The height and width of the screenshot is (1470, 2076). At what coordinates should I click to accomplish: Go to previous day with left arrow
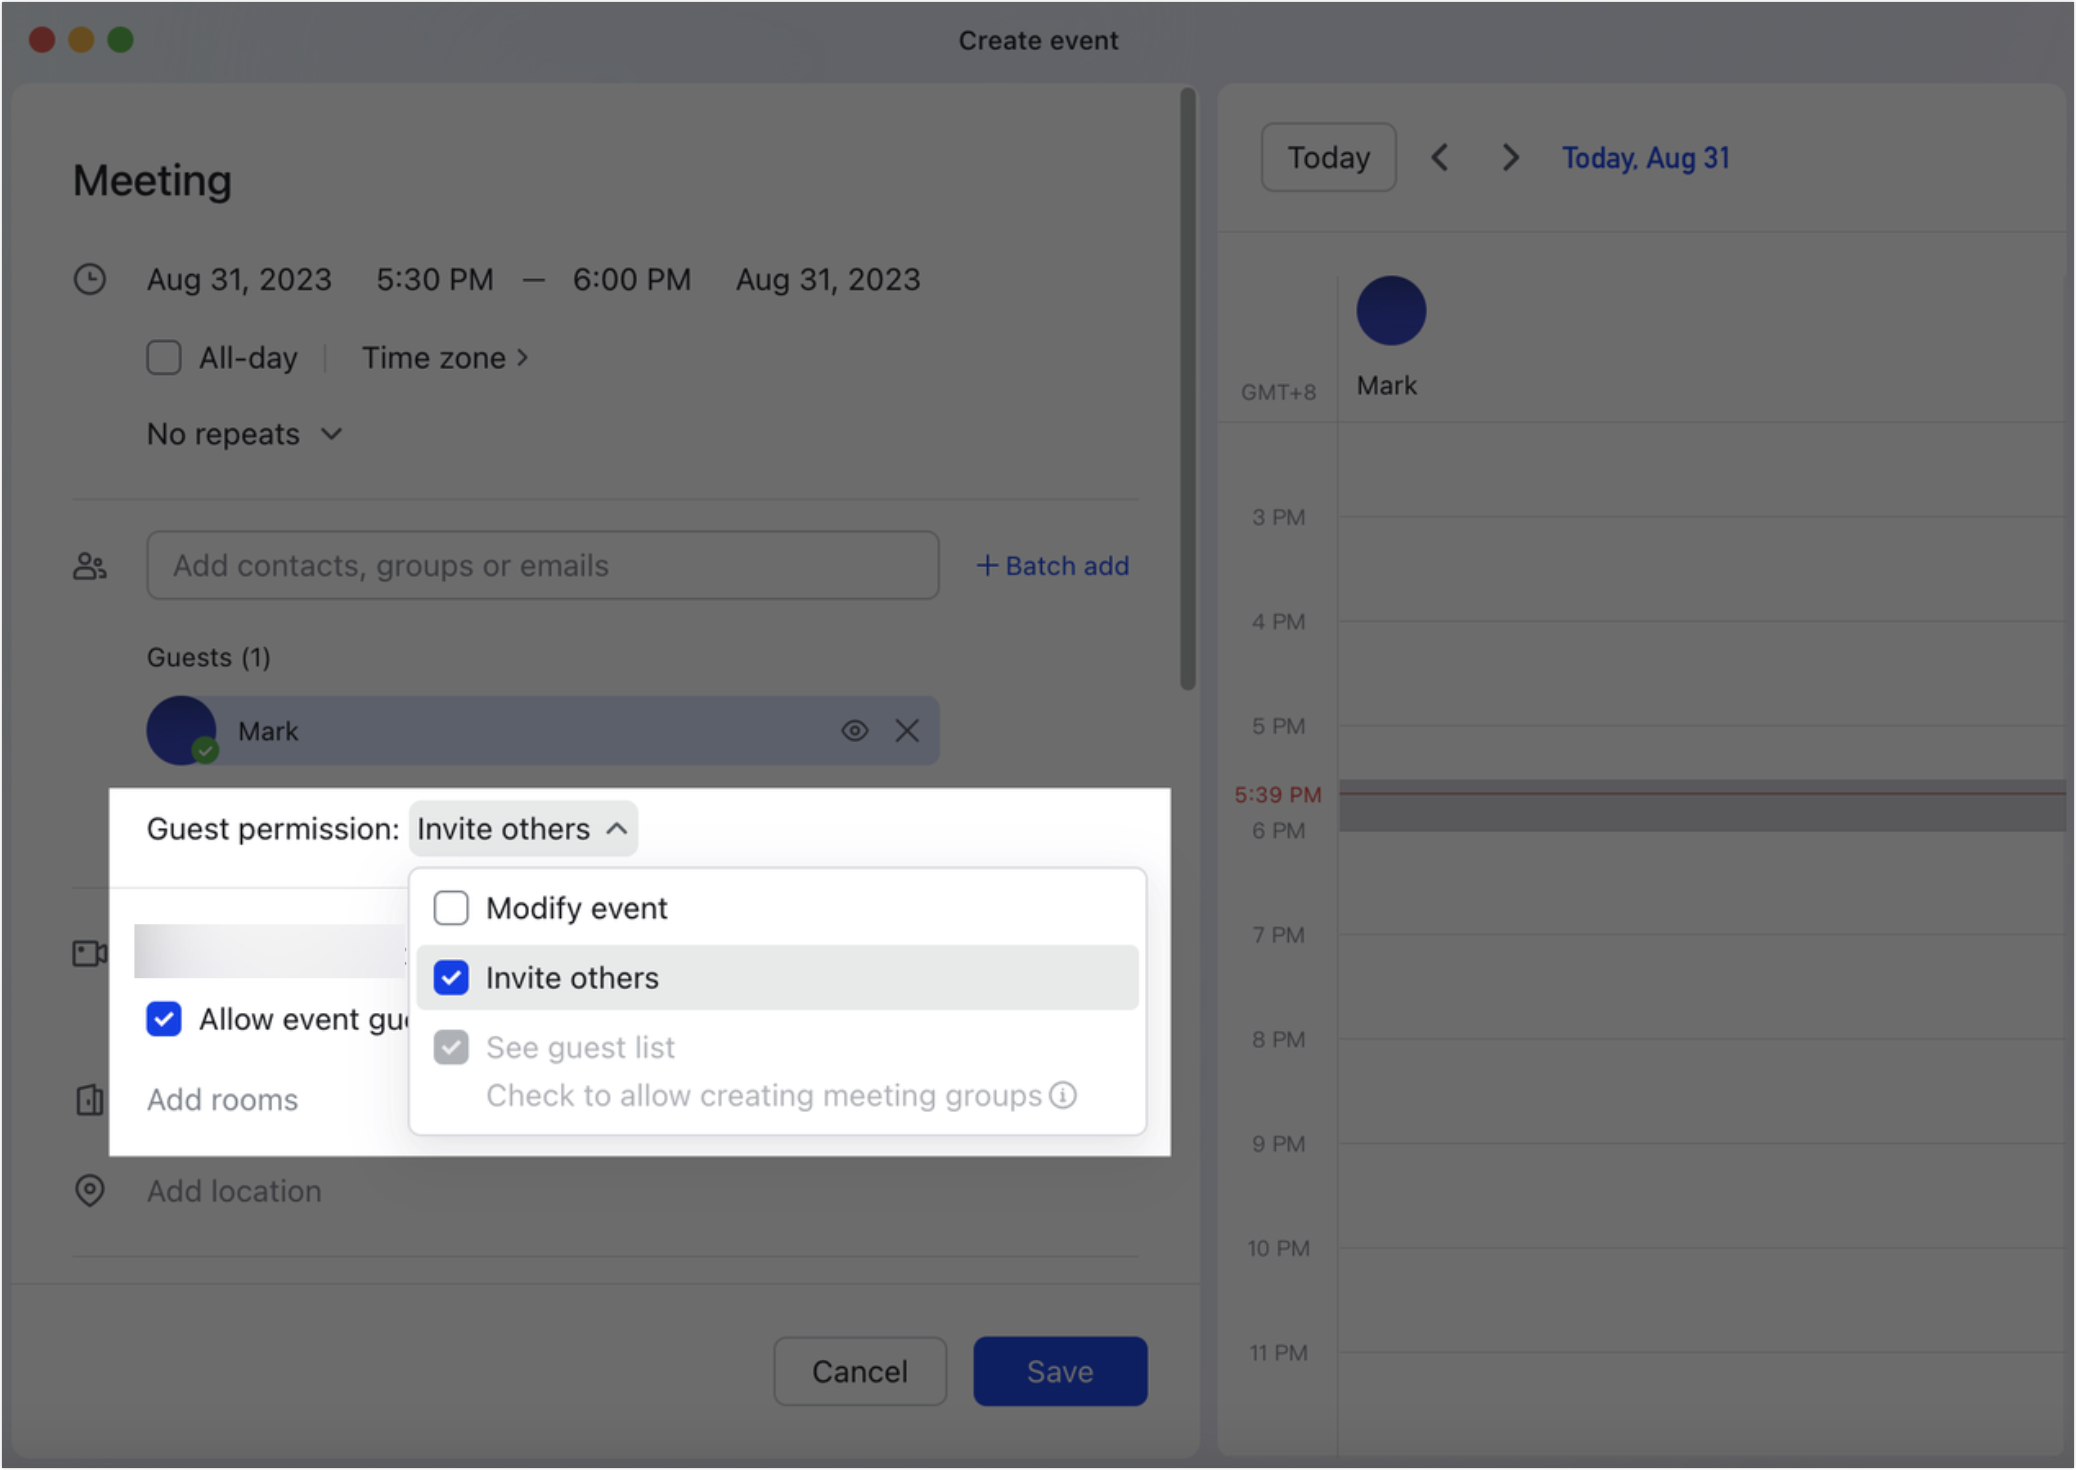click(1440, 157)
